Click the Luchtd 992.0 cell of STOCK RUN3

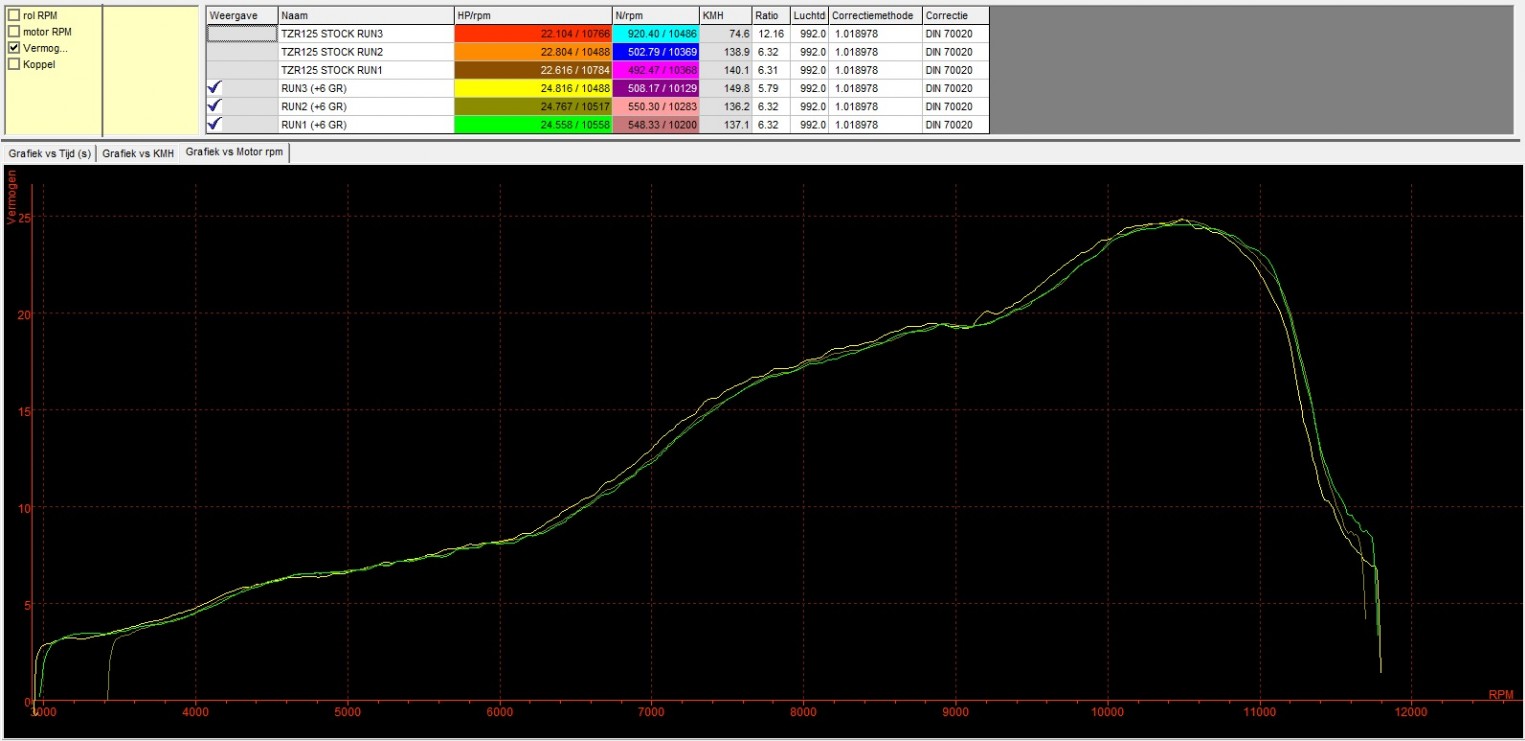(810, 34)
